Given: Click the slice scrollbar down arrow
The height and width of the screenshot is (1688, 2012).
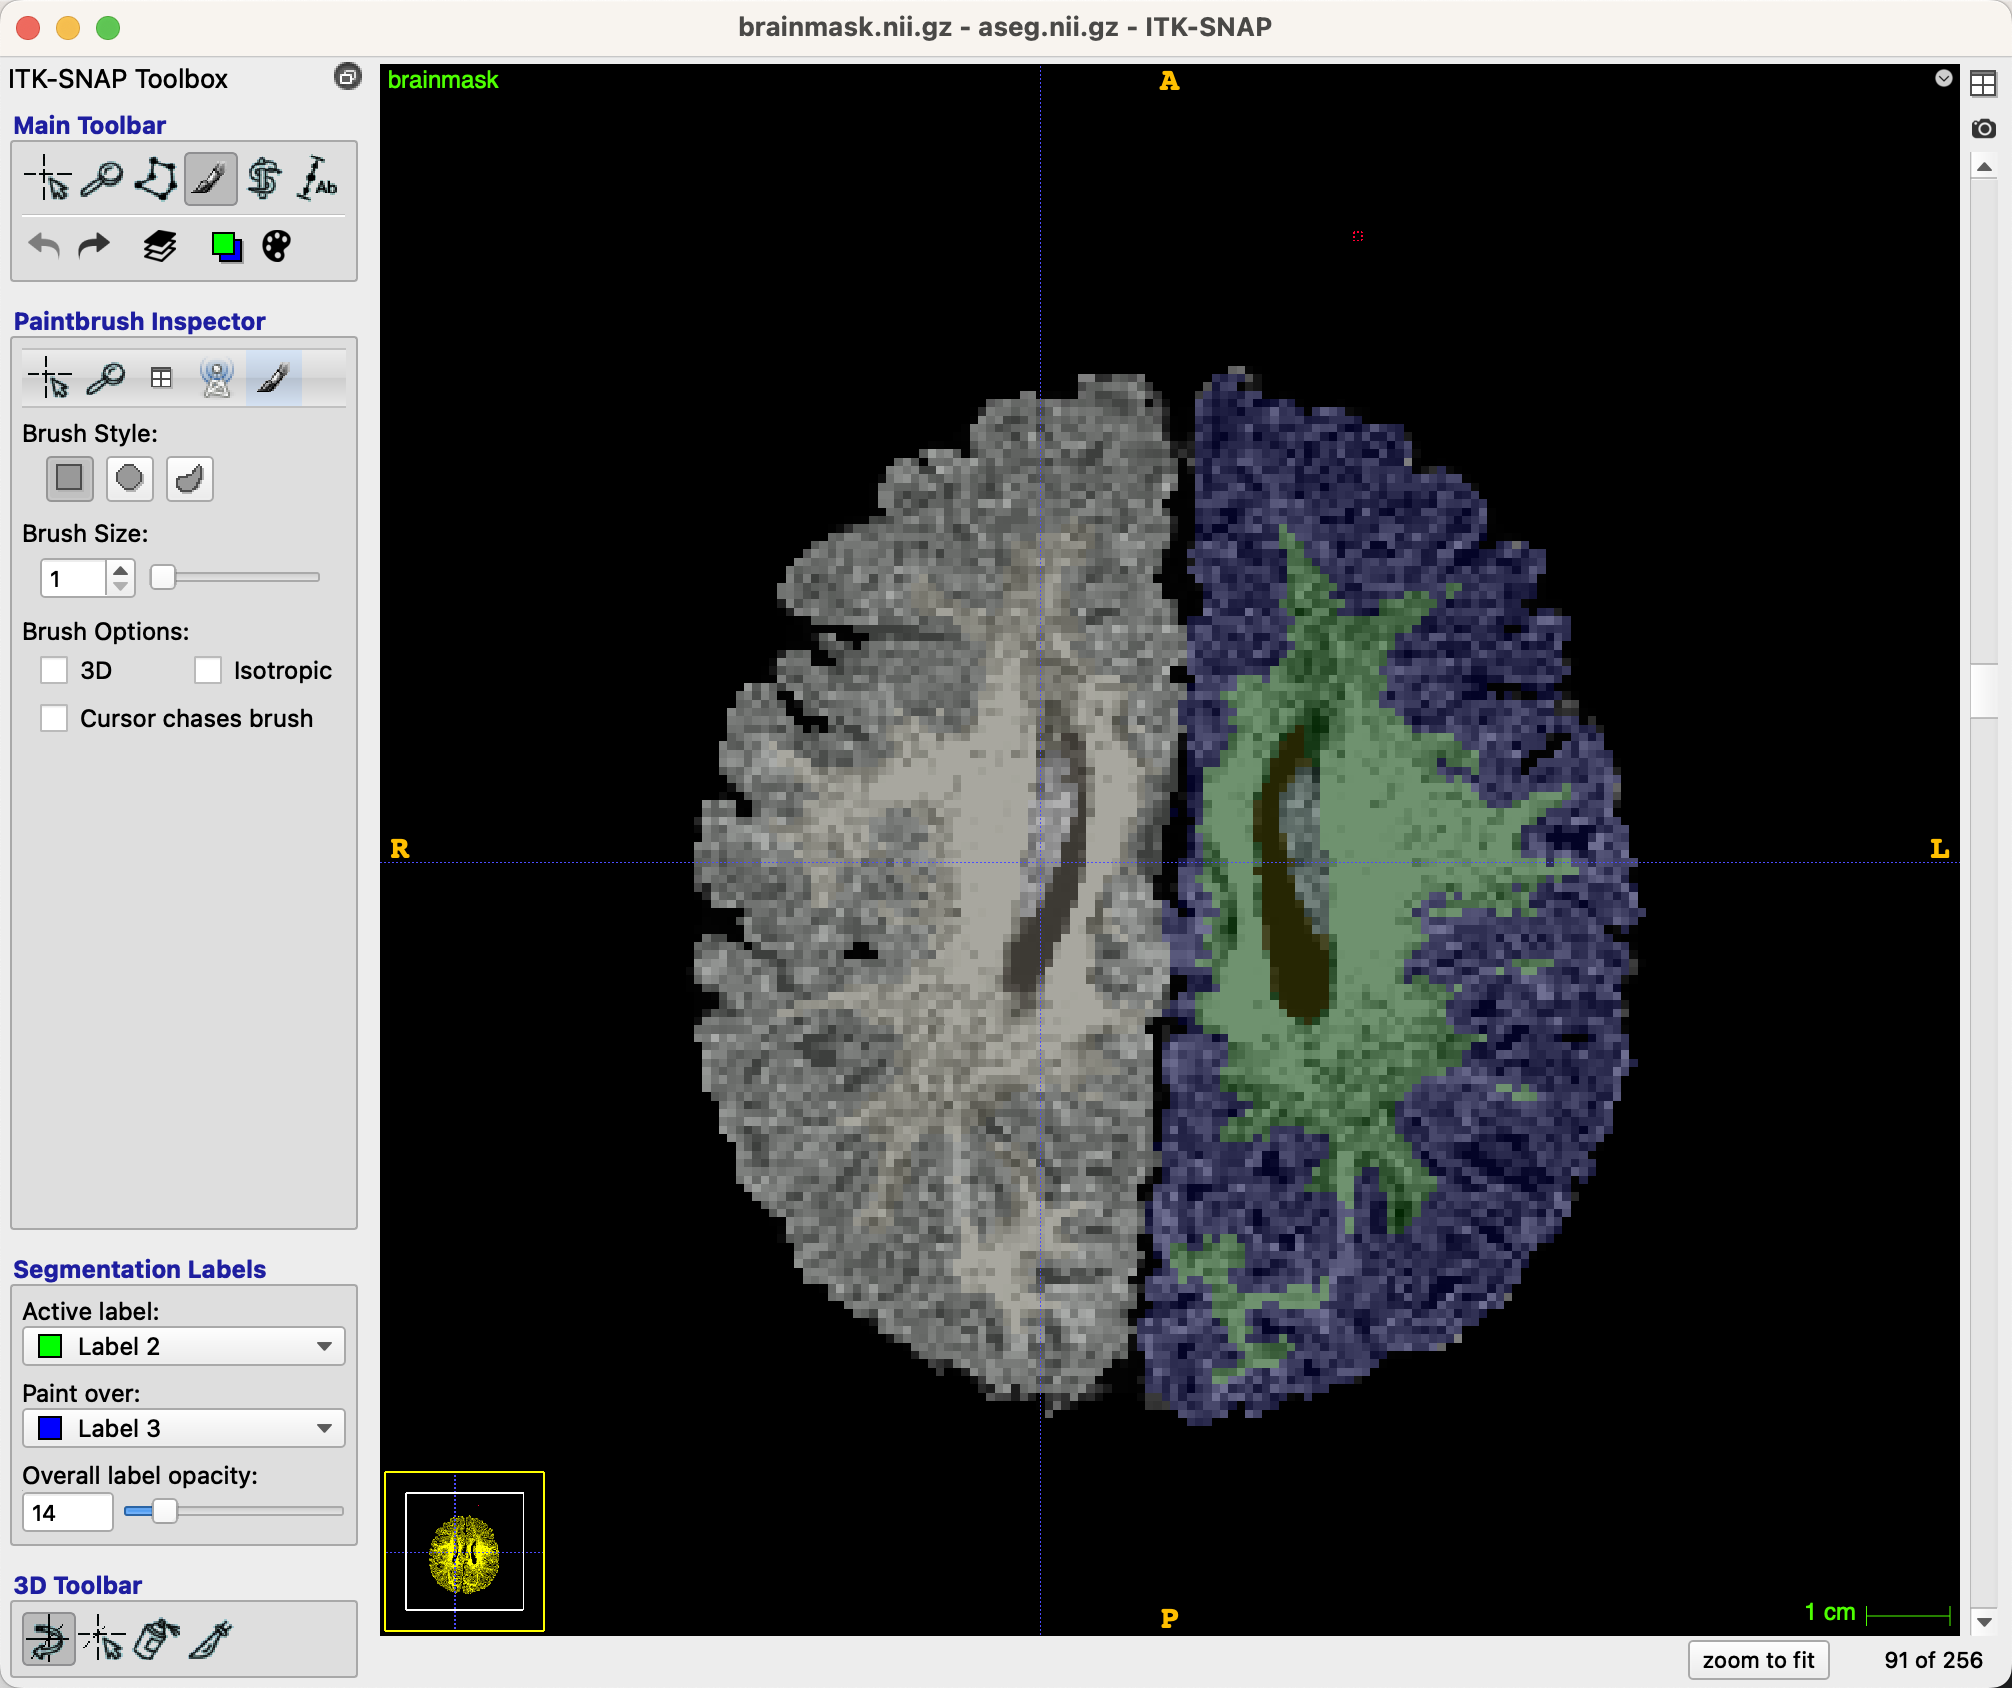Looking at the screenshot, I should point(1984,1622).
